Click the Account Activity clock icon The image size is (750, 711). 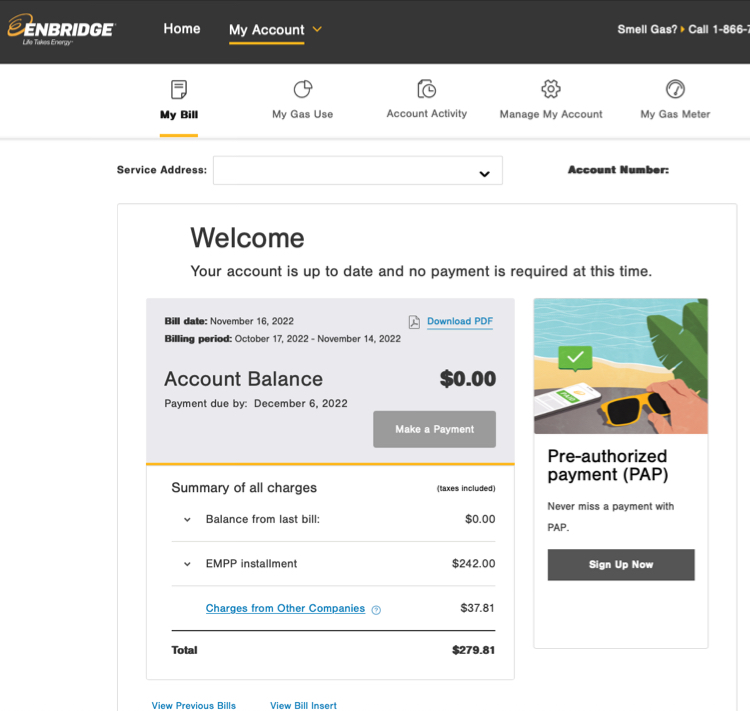pos(427,89)
